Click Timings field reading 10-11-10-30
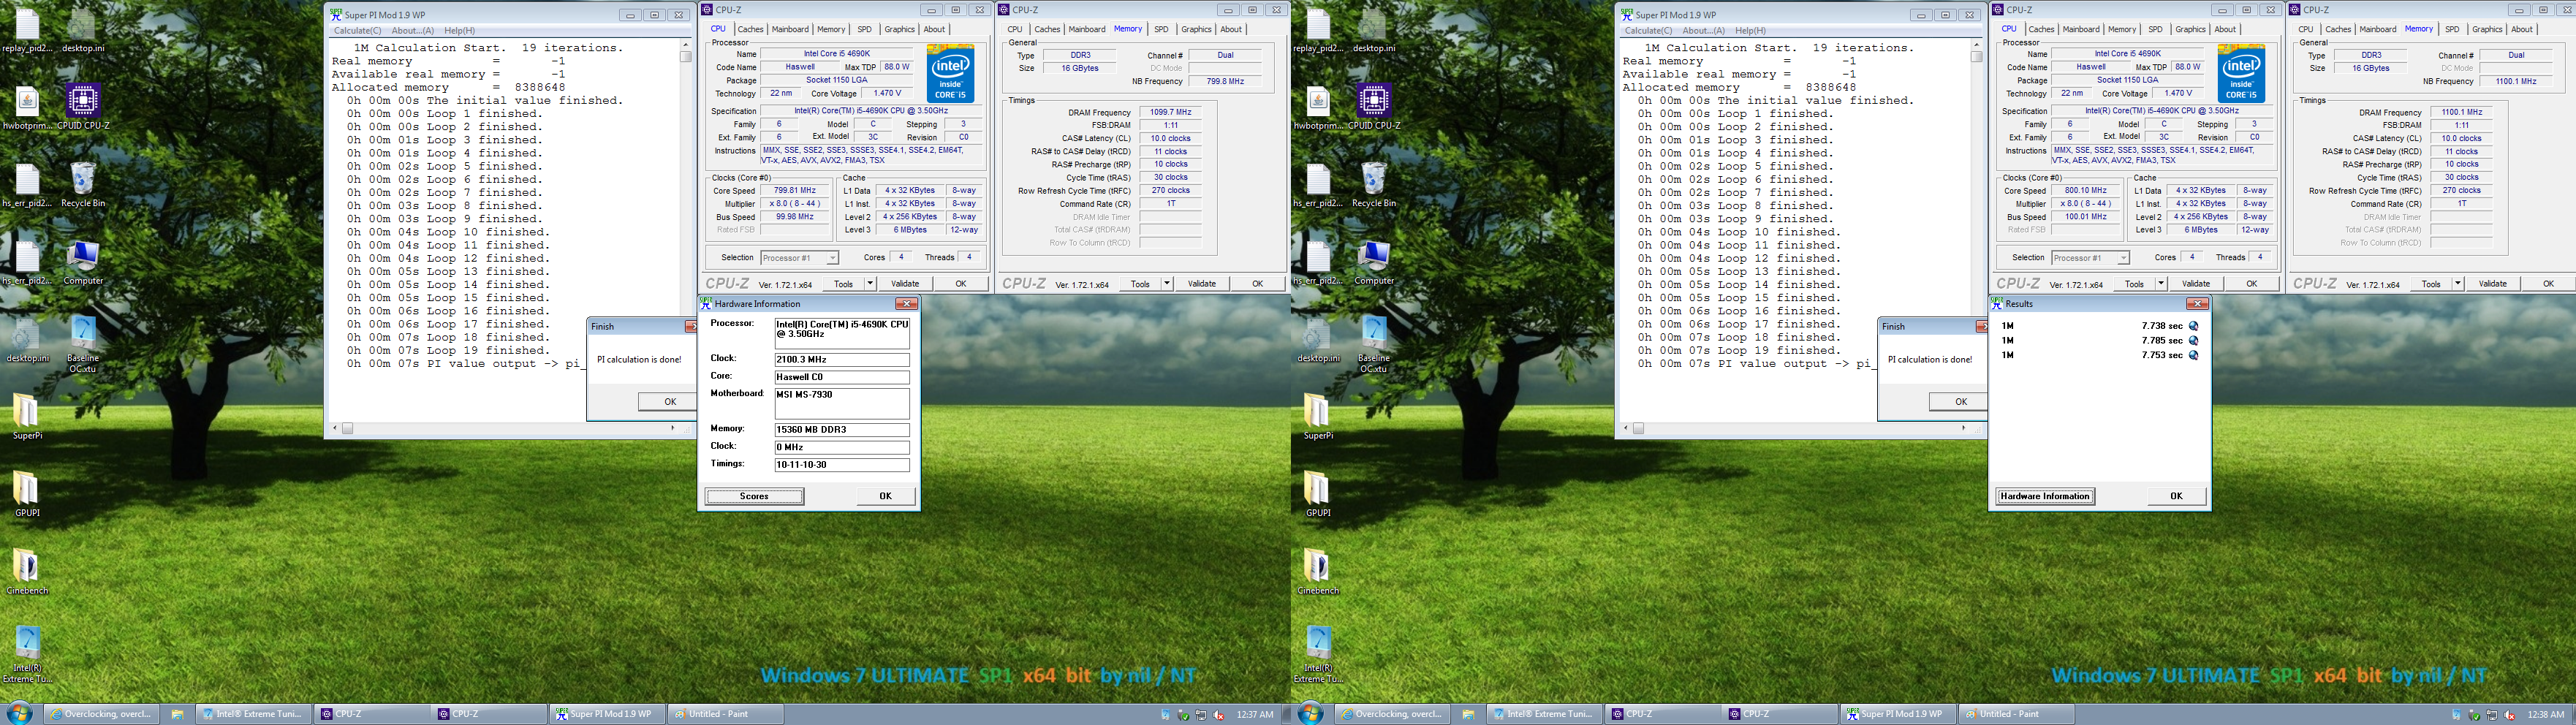2576x725 pixels. click(842, 465)
